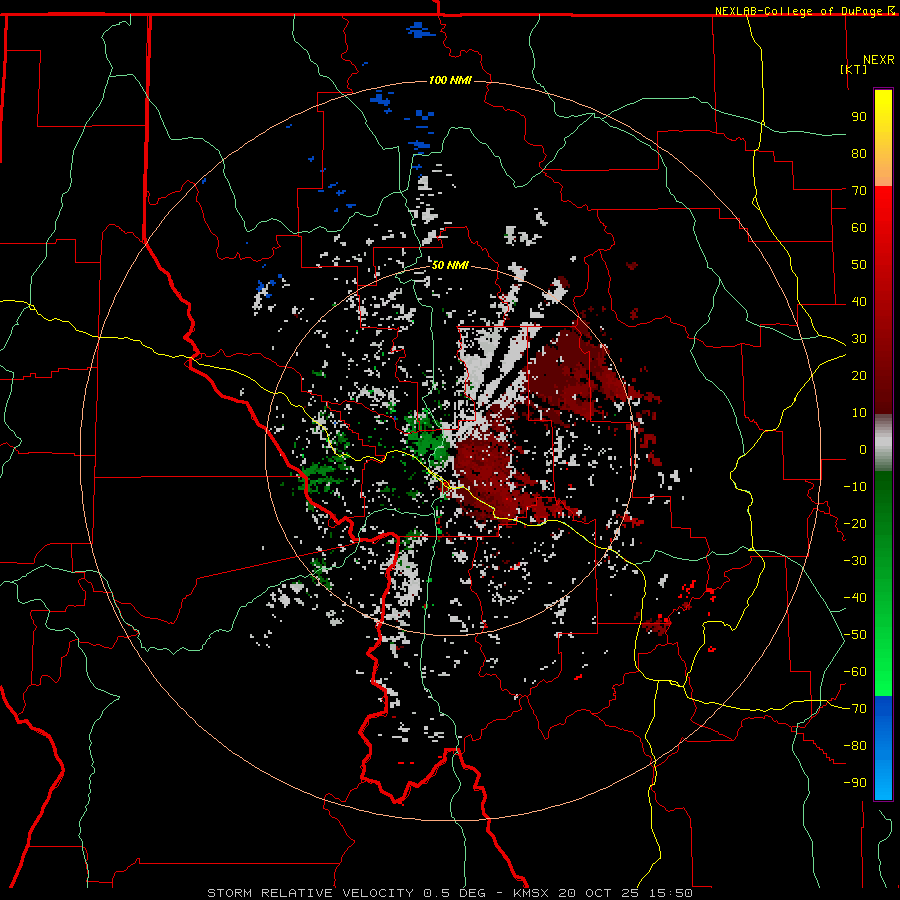Click the positive 40 value on the scale

pos(859,301)
